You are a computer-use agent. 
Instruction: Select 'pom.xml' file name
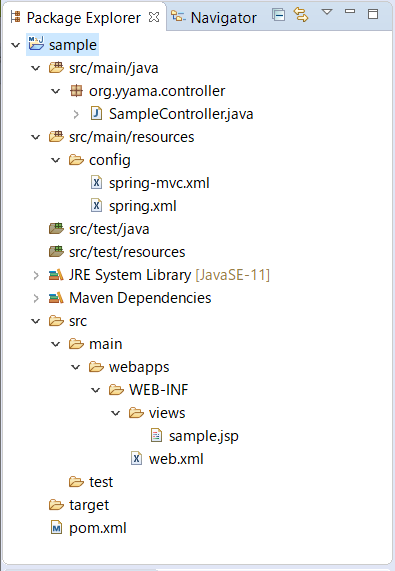point(98,528)
